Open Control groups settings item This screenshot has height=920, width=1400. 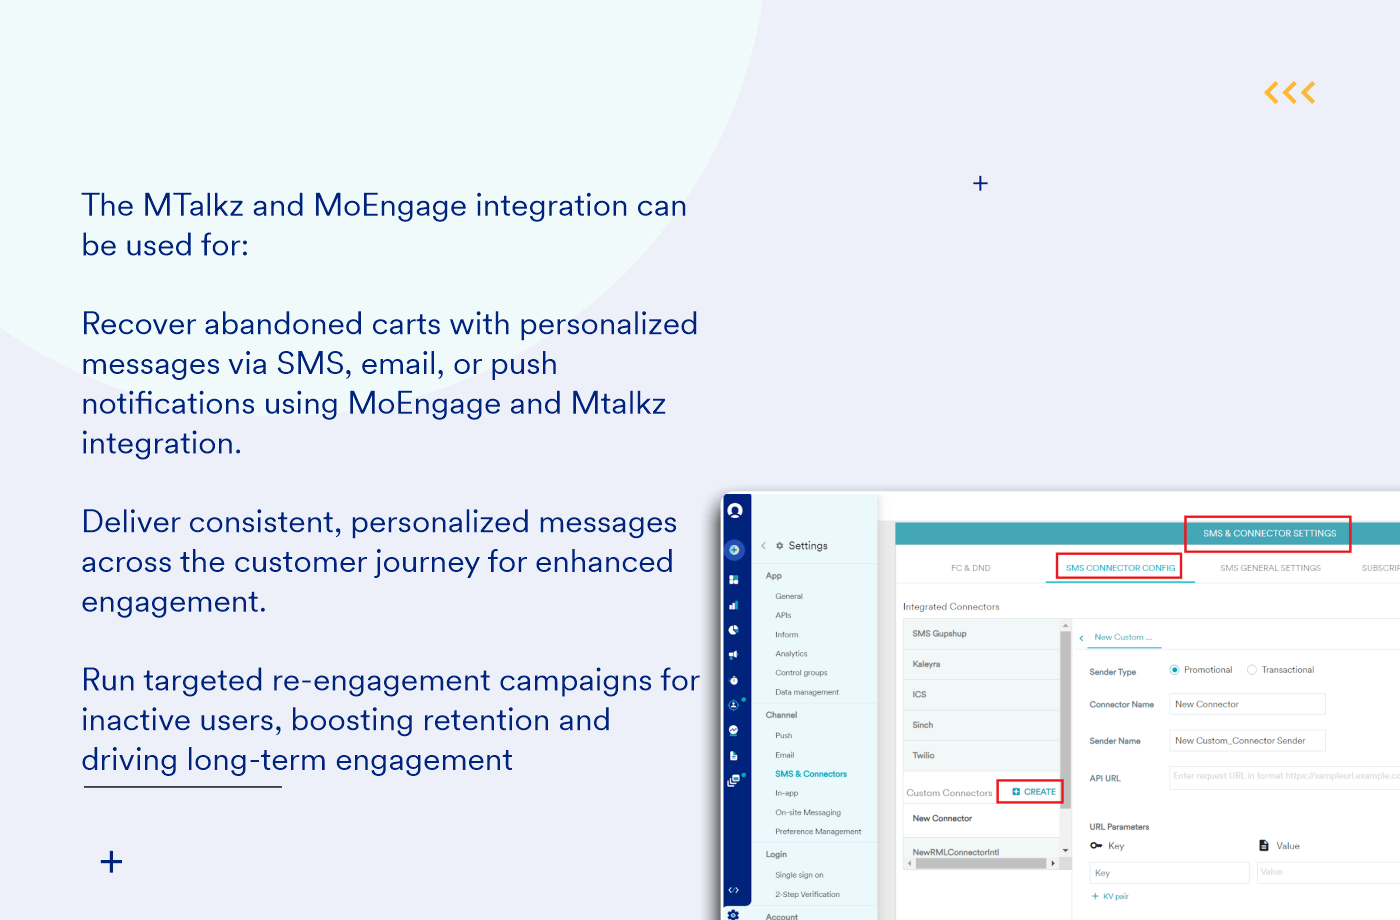coord(801,673)
